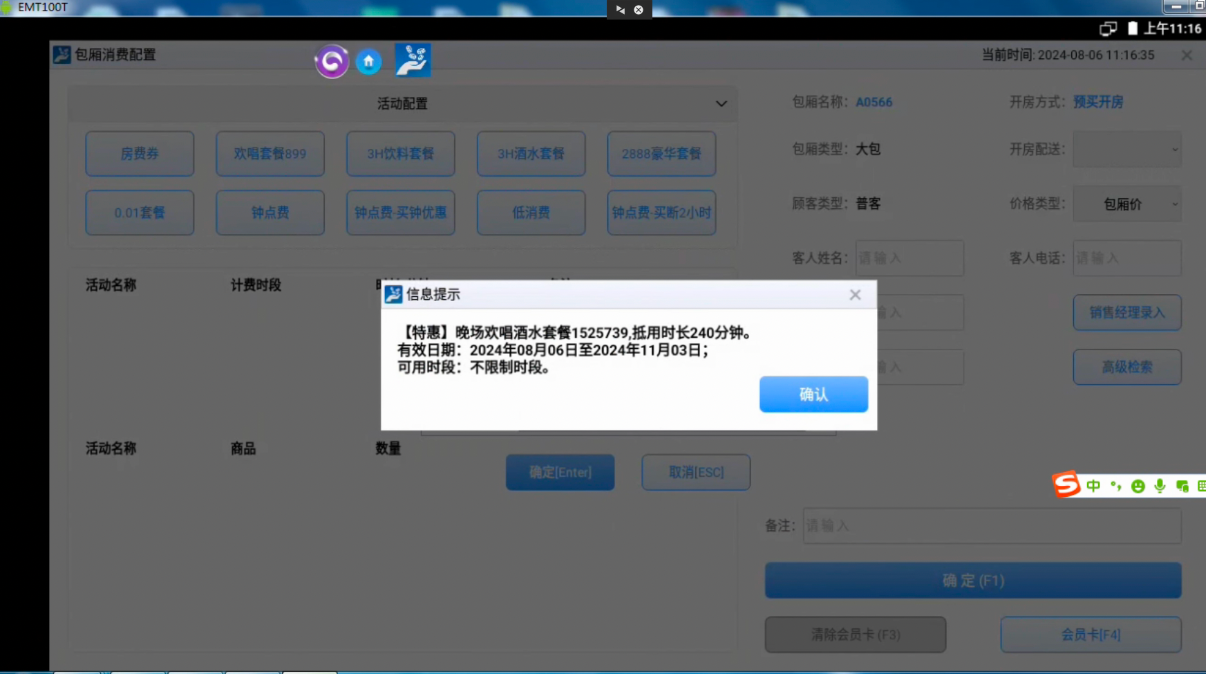
Task: Open the 价格类型 dropdown showing 包厢价
Action: [1127, 203]
